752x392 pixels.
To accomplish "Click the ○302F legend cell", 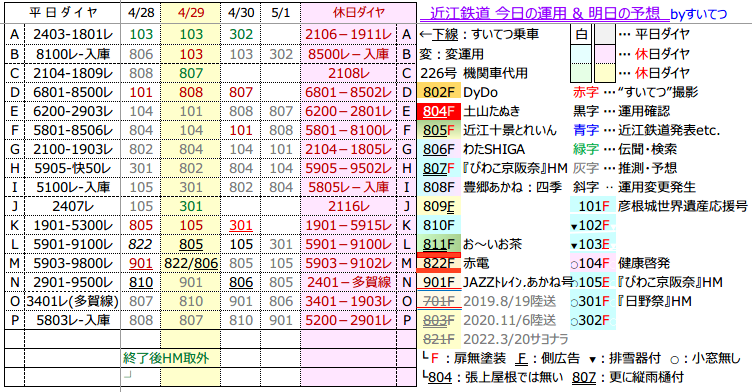I will [594, 320].
